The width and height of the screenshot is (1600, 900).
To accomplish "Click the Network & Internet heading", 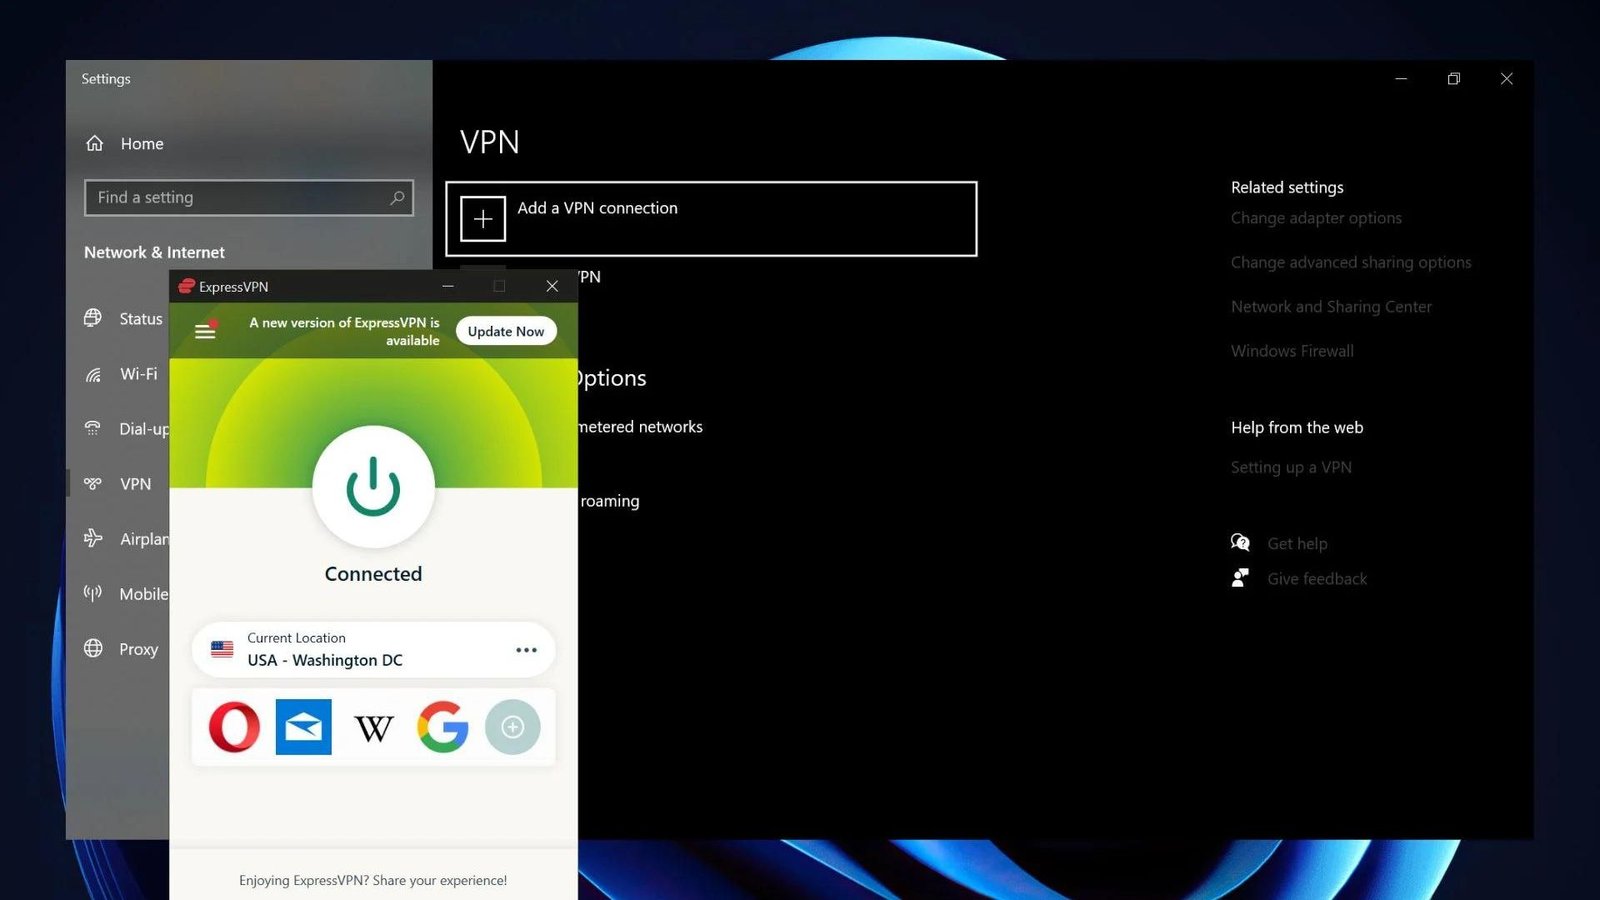I will 154,253.
